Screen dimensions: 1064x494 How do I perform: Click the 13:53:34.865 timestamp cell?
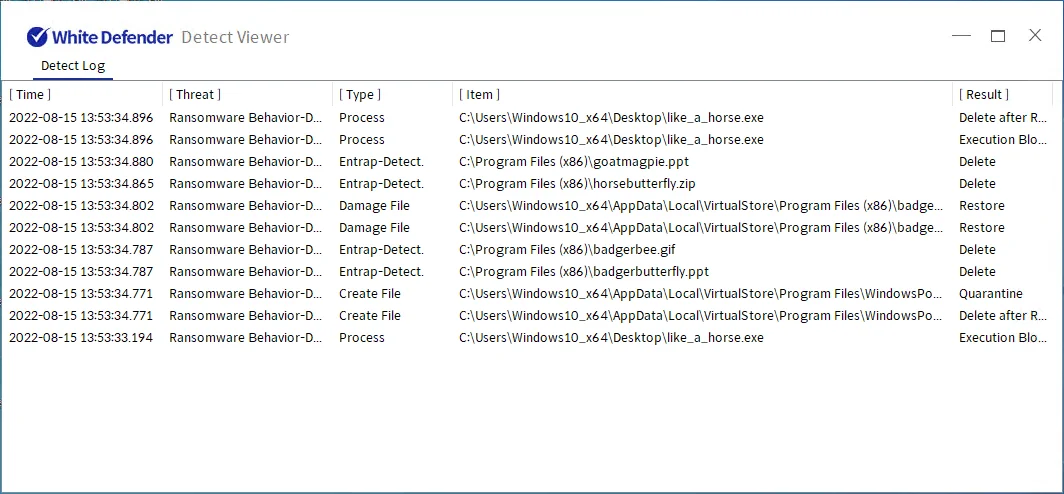81,183
